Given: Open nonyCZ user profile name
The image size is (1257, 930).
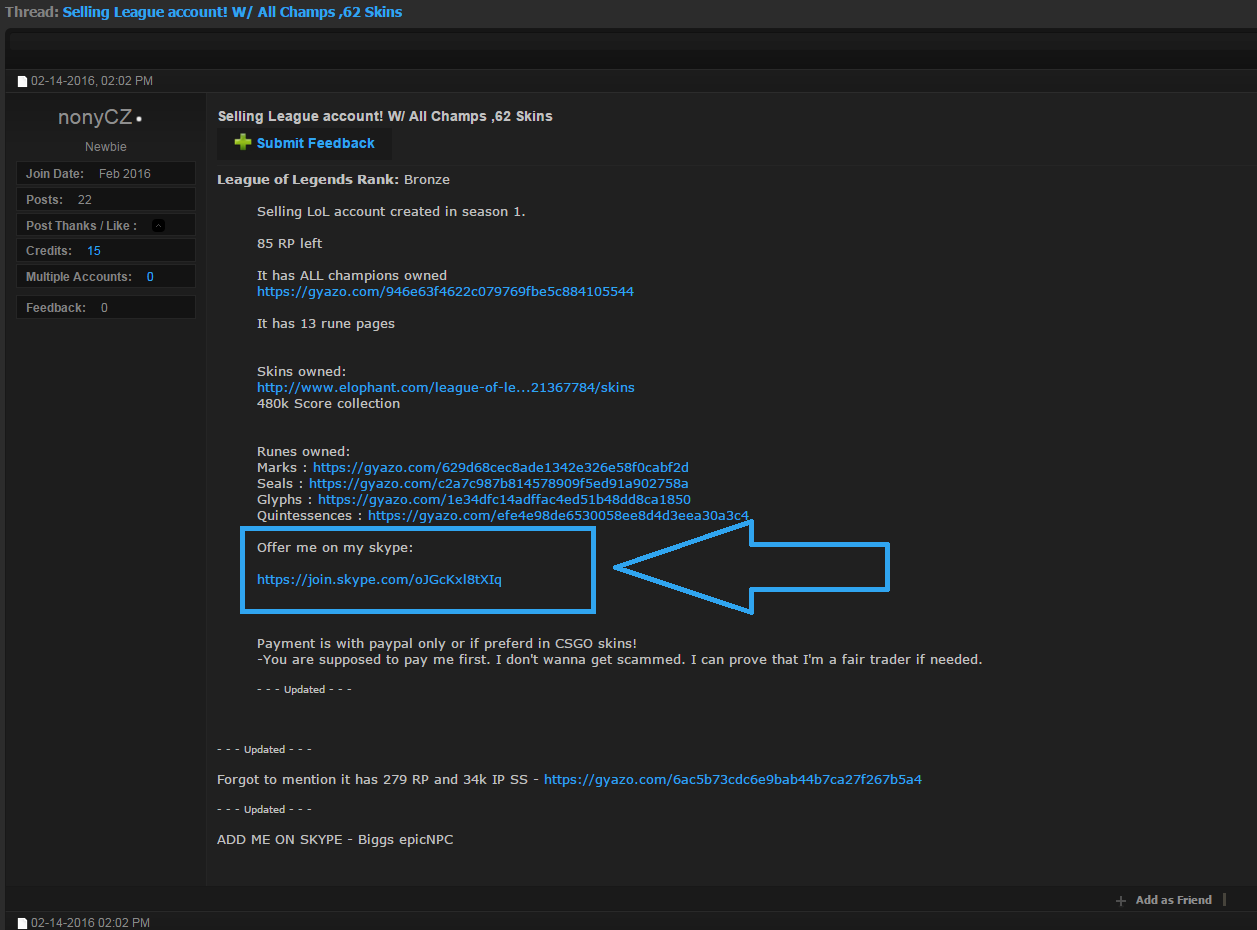Looking at the screenshot, I should pyautogui.click(x=95, y=117).
